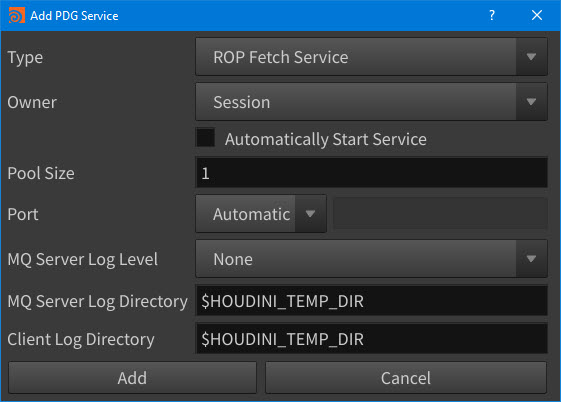Click the Pool Size input field

pyautogui.click(x=371, y=173)
